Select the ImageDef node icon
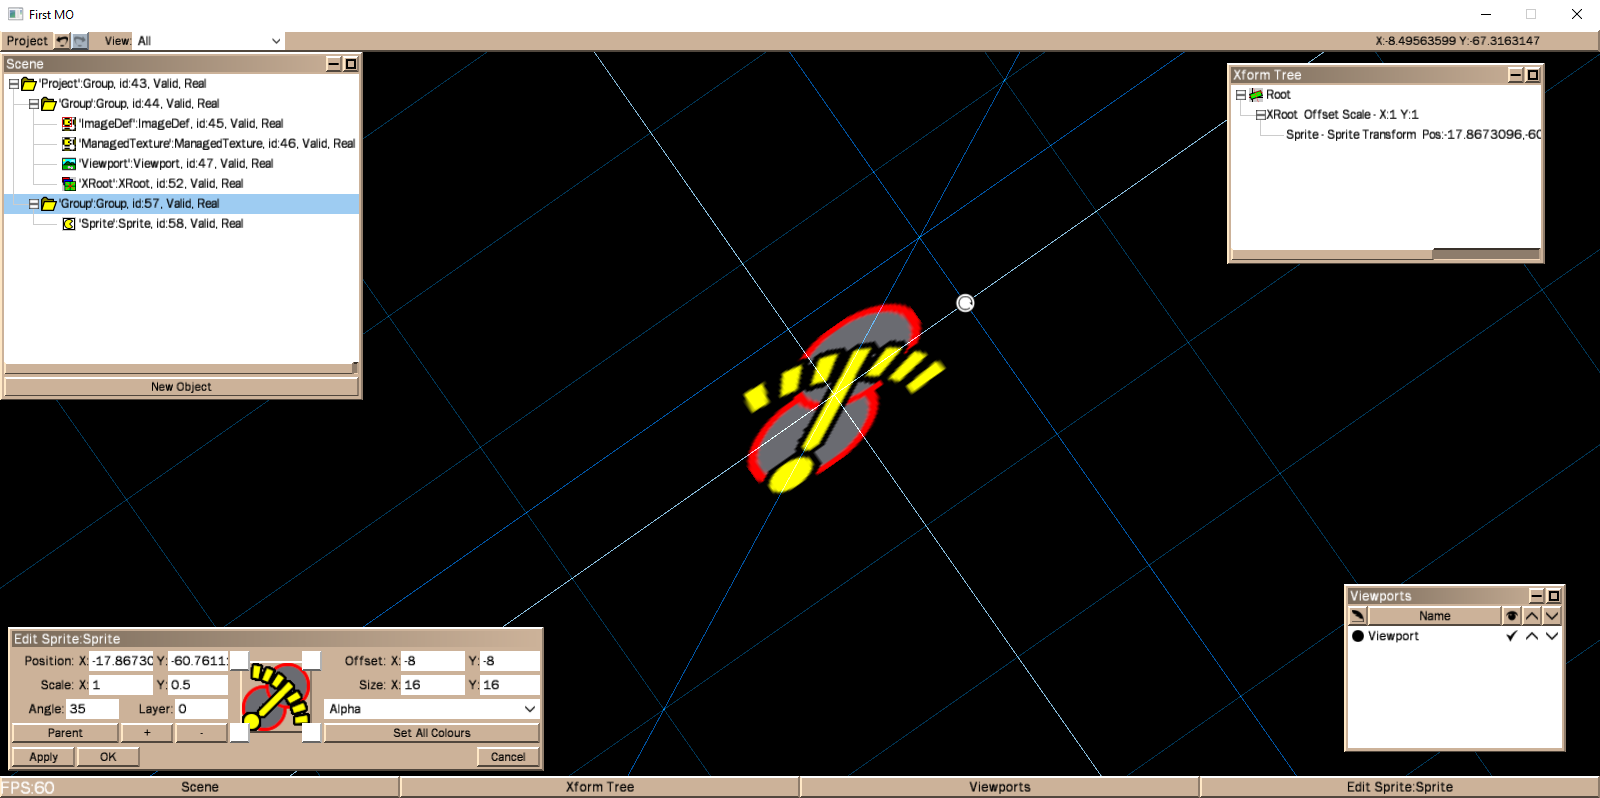The width and height of the screenshot is (1600, 798). 69,124
